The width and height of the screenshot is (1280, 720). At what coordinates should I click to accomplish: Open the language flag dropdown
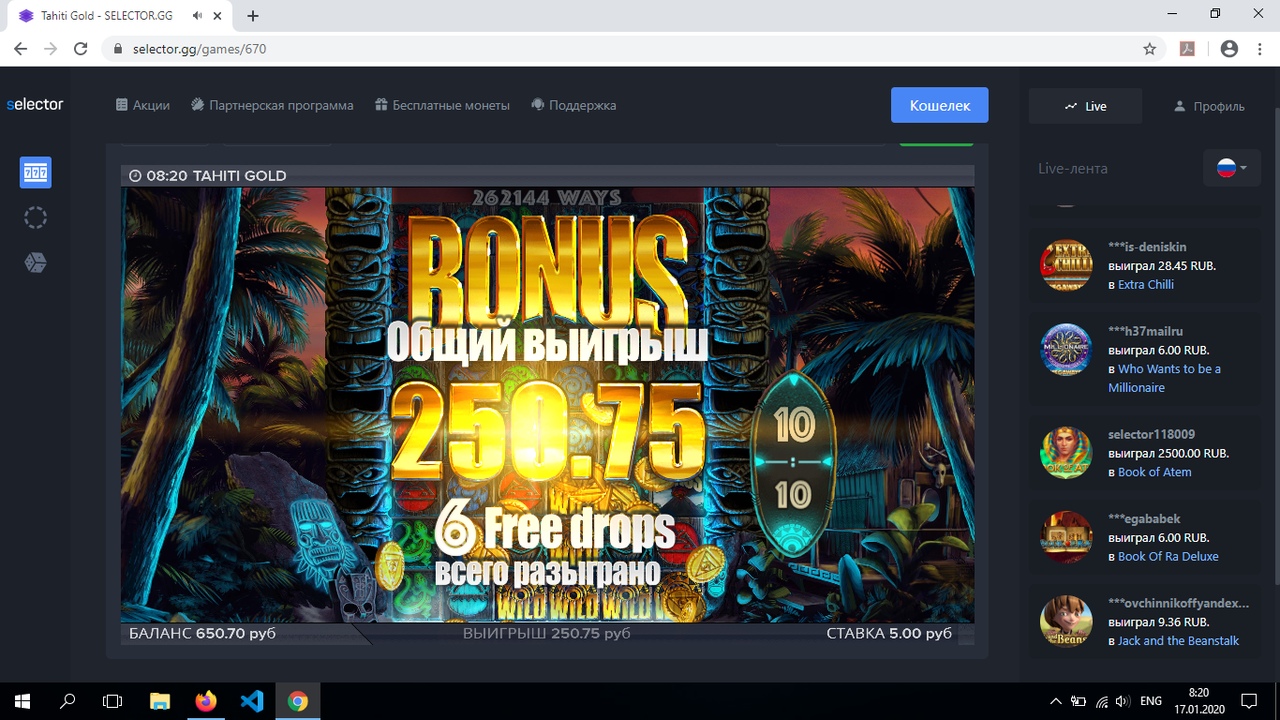tap(1231, 168)
